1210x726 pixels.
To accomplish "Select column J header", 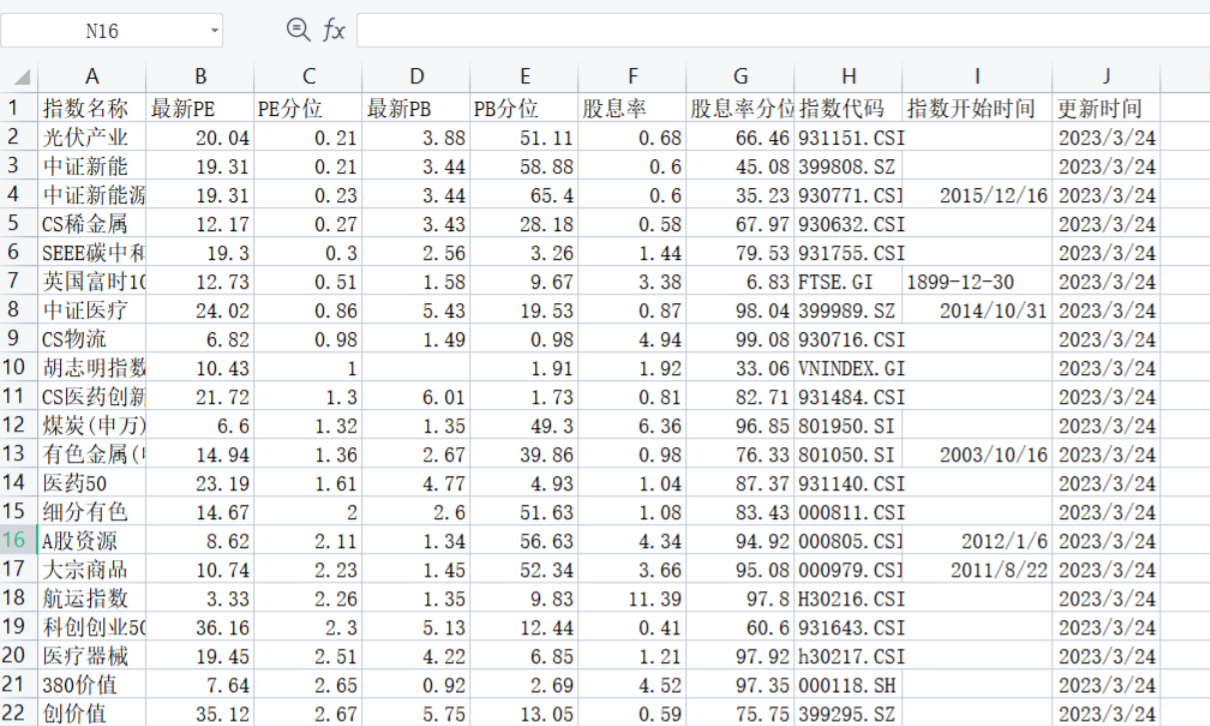I will (x=1106, y=77).
